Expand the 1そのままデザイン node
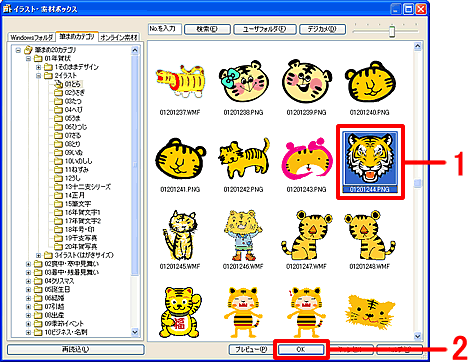 click(38, 67)
